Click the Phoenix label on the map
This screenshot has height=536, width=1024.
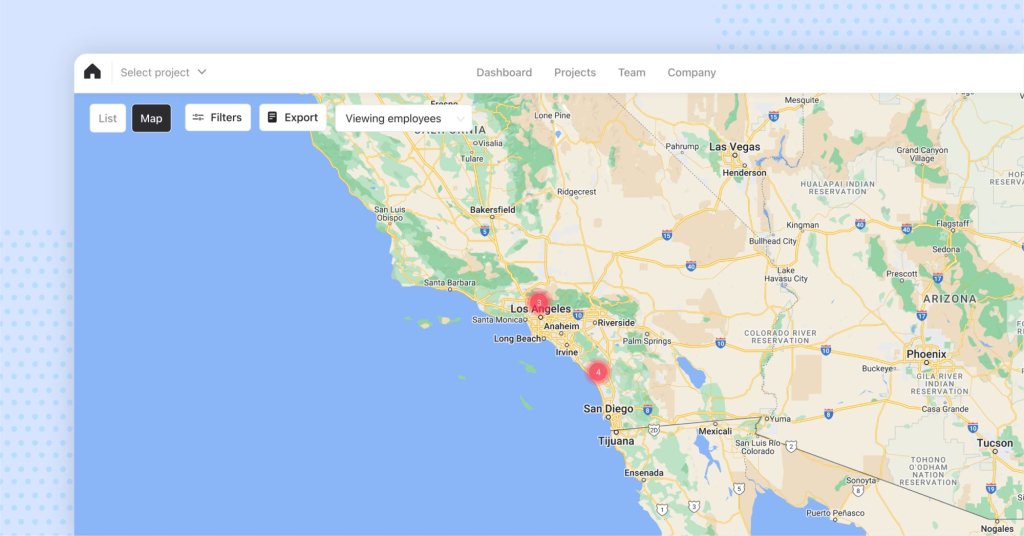926,354
